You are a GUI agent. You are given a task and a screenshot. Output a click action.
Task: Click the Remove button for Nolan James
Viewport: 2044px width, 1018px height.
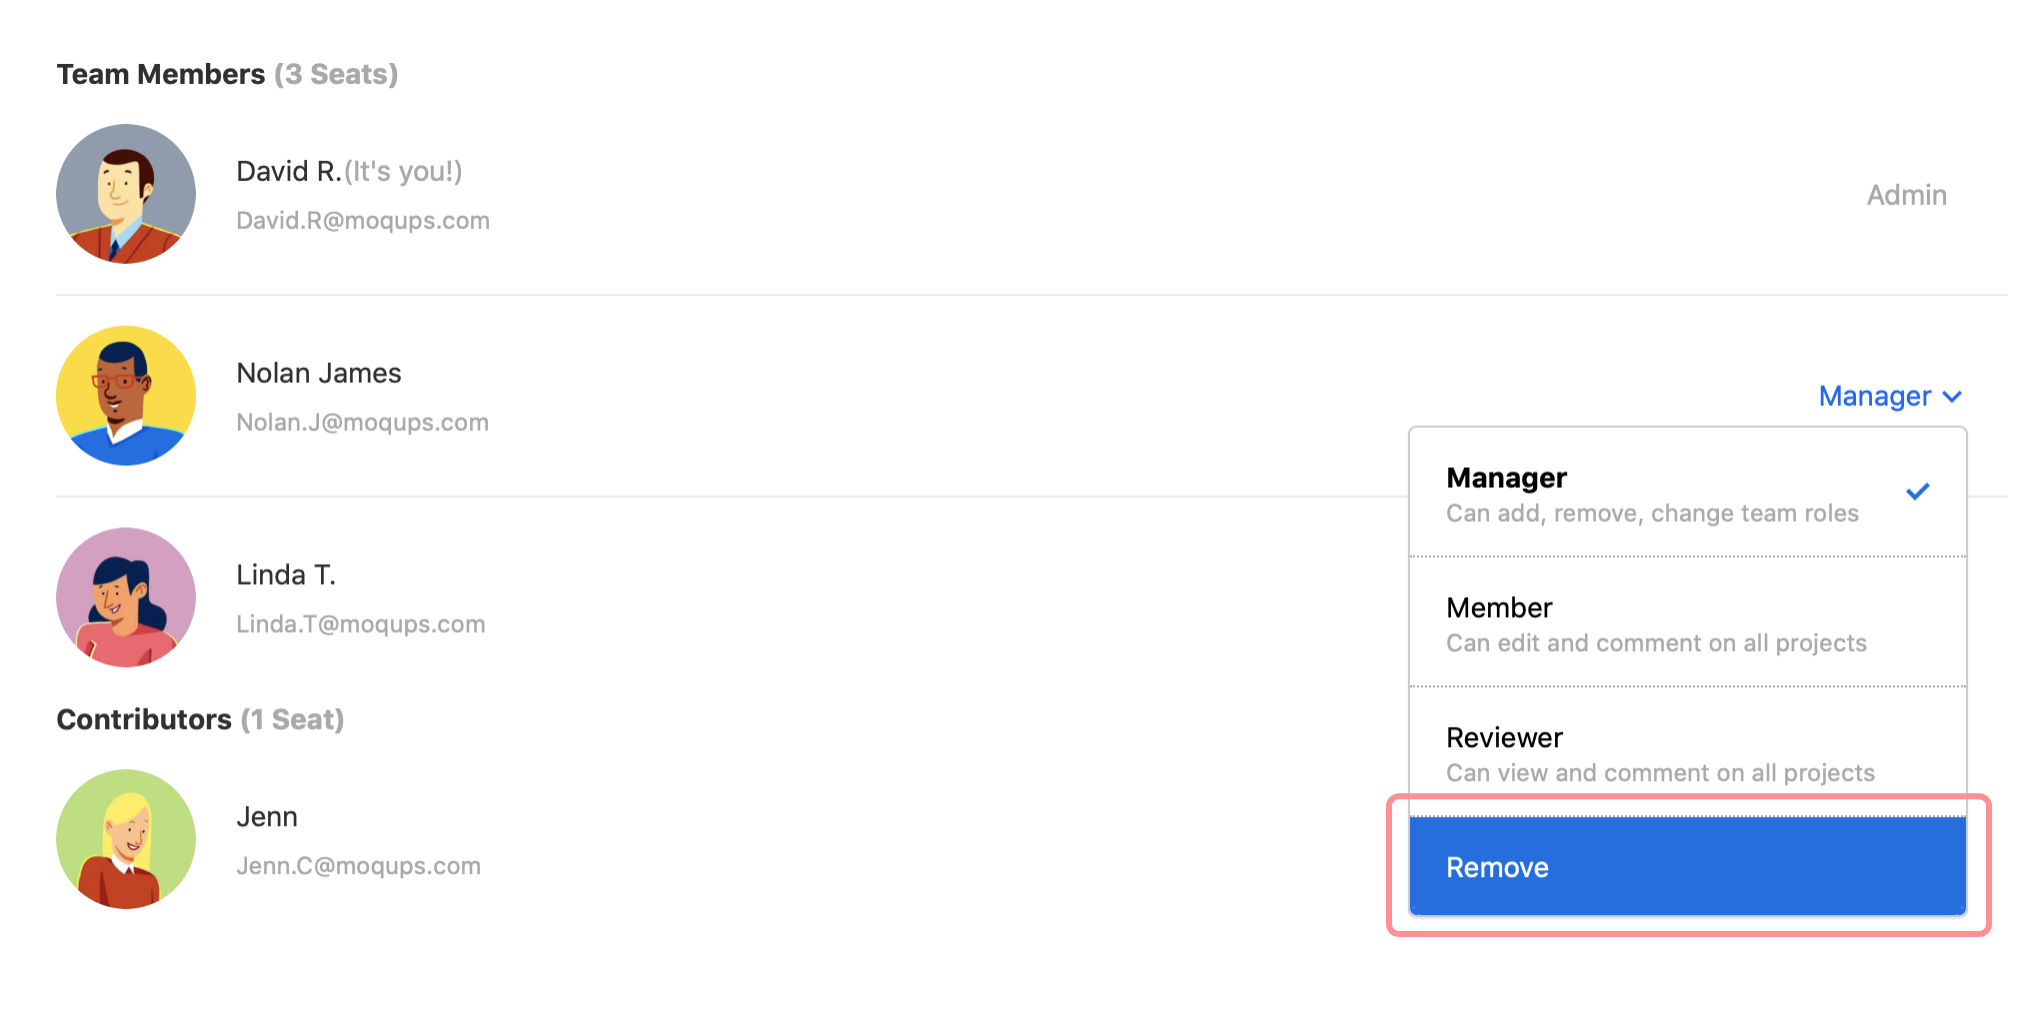pos(1686,866)
